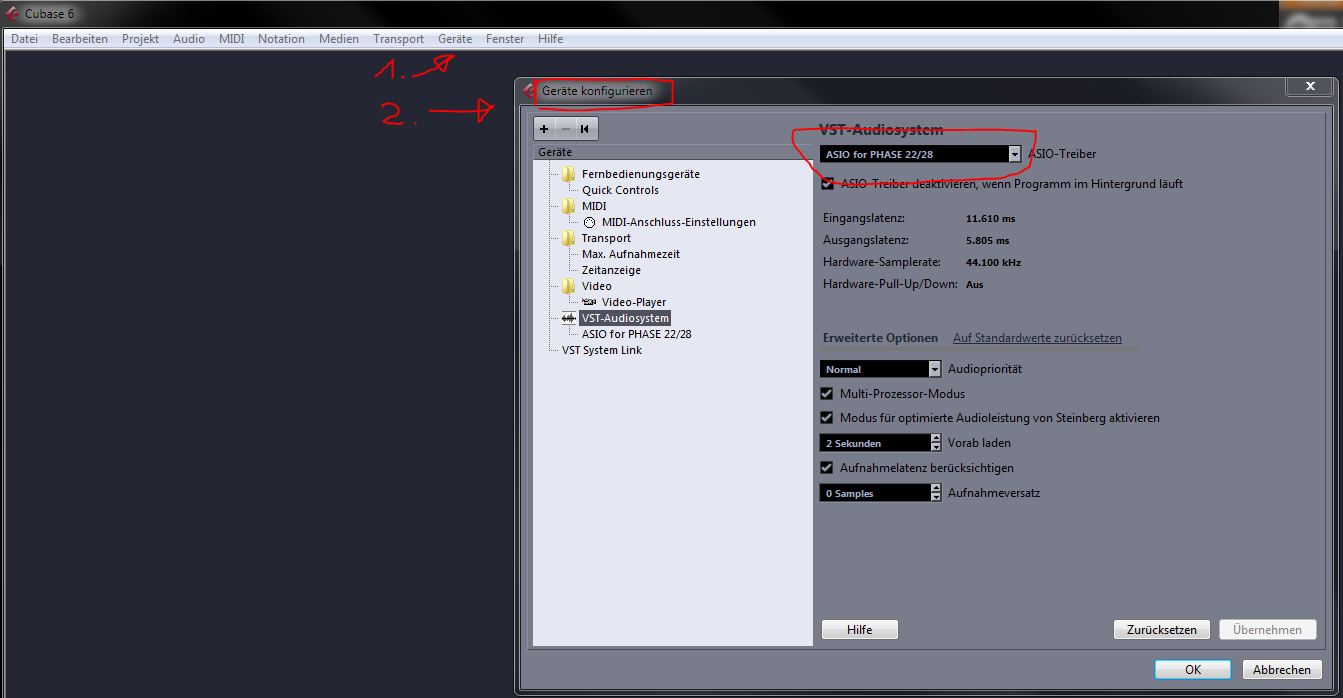Select ASIO for PHASE 22/28 tree item
1343x698 pixels.
coord(636,334)
